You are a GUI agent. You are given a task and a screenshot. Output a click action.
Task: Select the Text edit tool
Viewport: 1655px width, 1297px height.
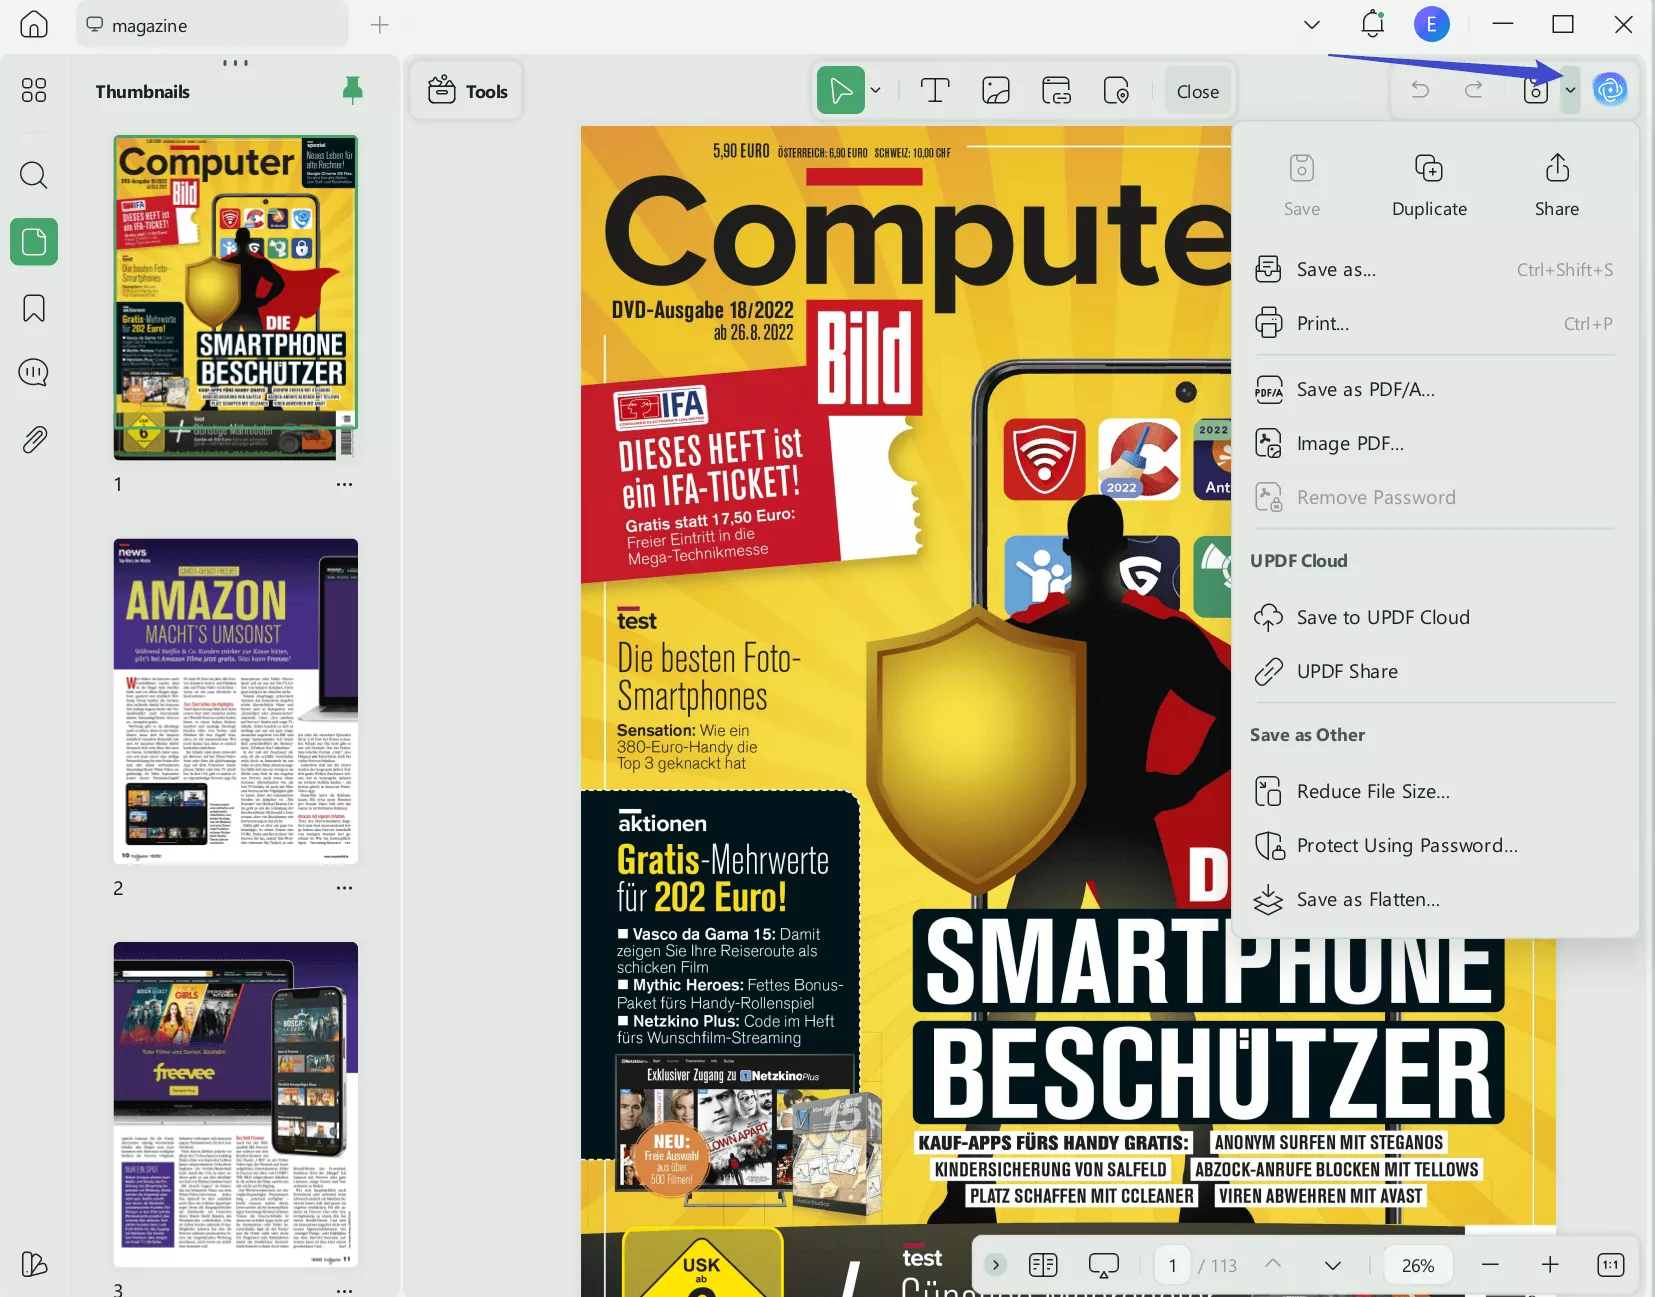point(934,91)
